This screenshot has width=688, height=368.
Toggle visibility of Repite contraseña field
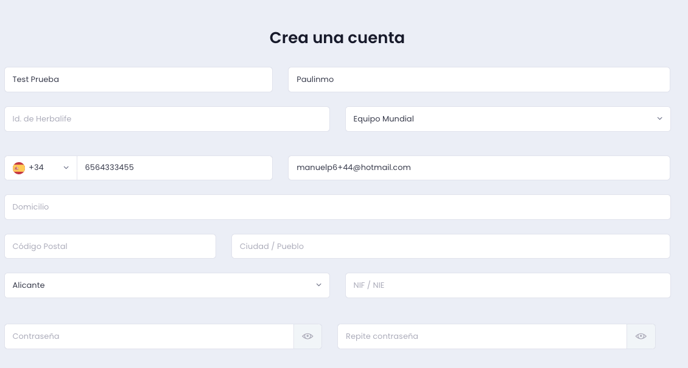tap(641, 336)
